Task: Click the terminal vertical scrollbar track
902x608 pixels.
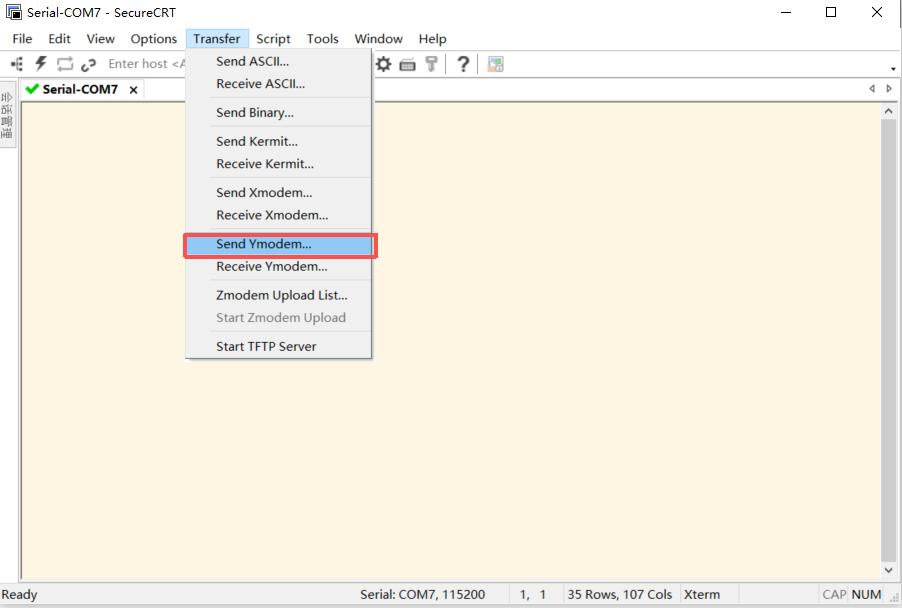Action: click(889, 339)
